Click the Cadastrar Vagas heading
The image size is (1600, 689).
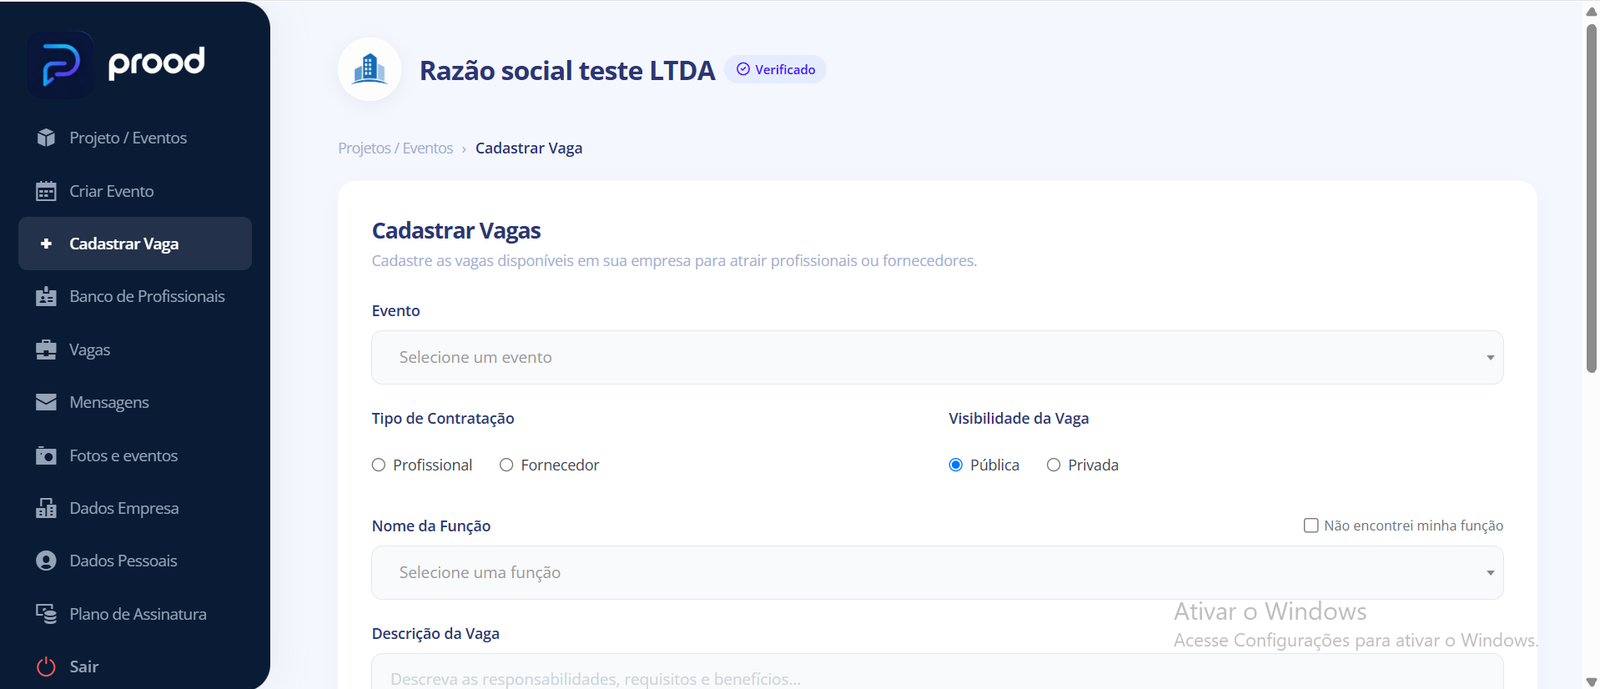[x=456, y=231]
